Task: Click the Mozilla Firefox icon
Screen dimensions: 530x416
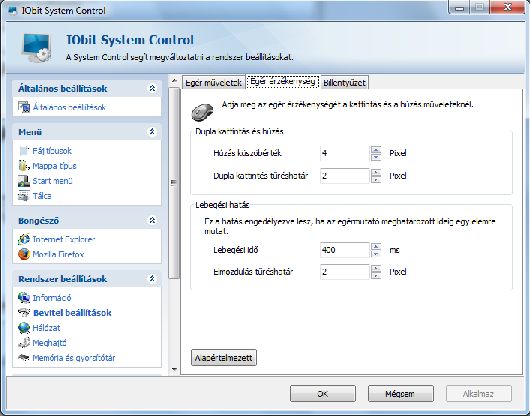Action: [24, 254]
